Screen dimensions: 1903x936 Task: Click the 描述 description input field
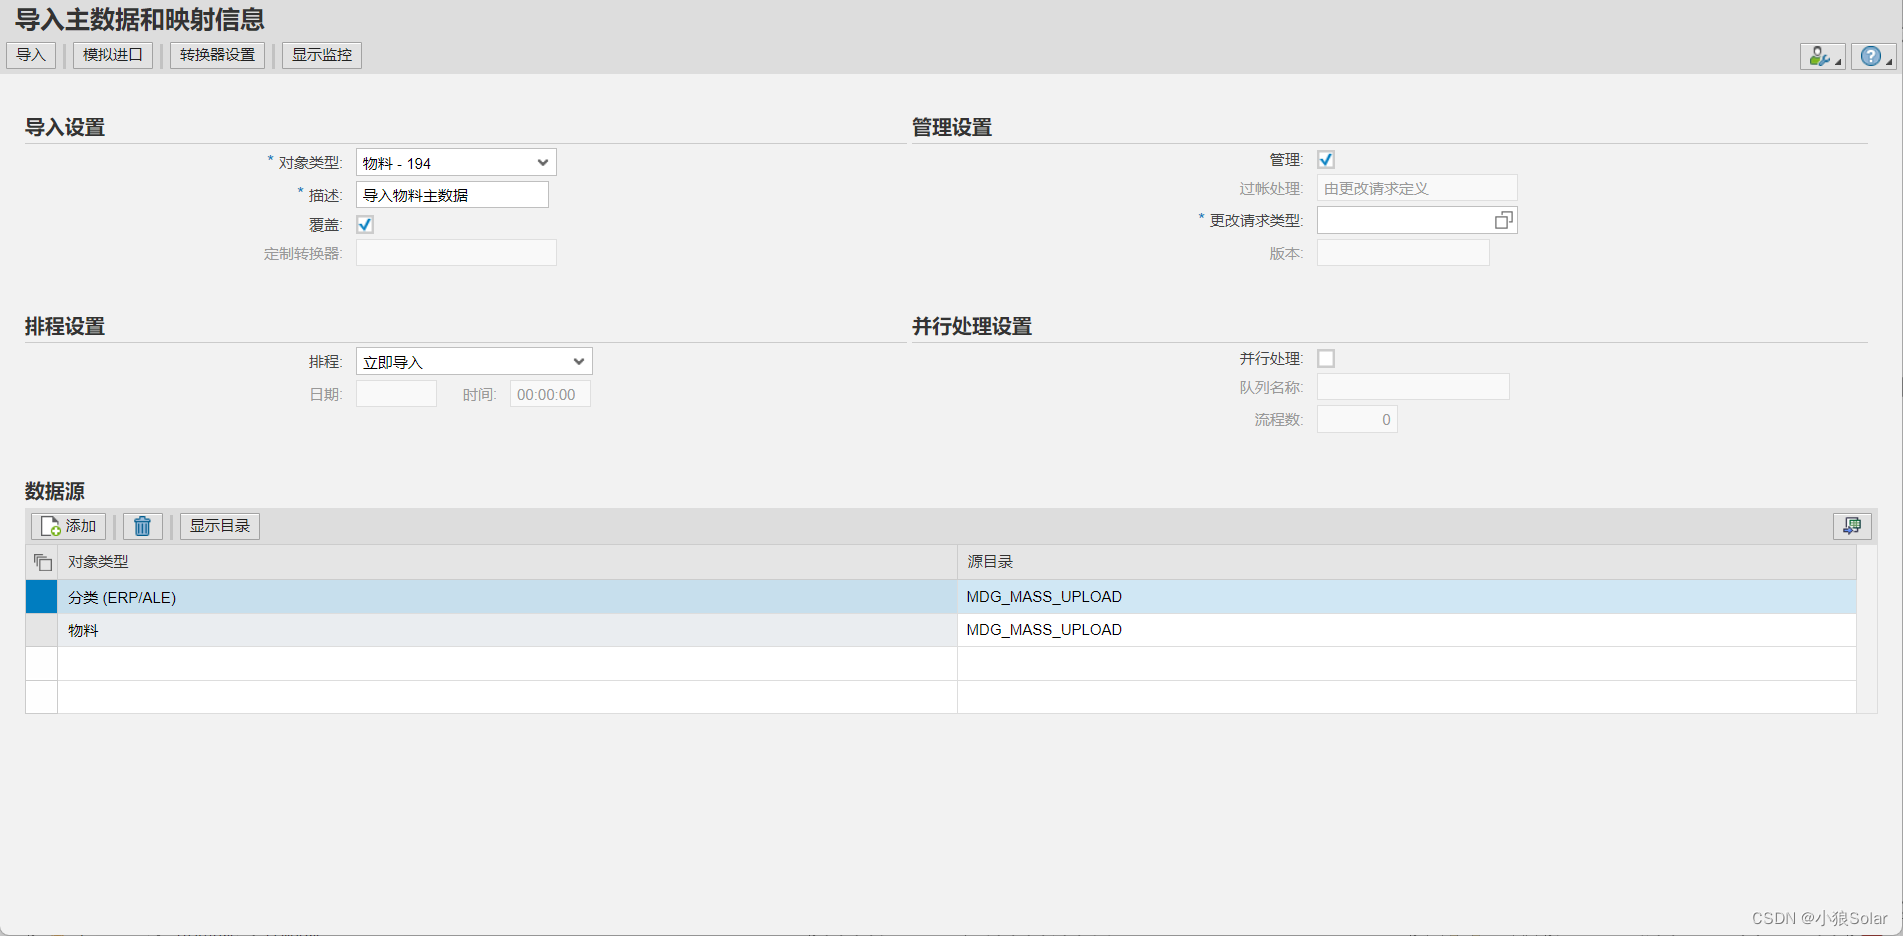(x=452, y=195)
